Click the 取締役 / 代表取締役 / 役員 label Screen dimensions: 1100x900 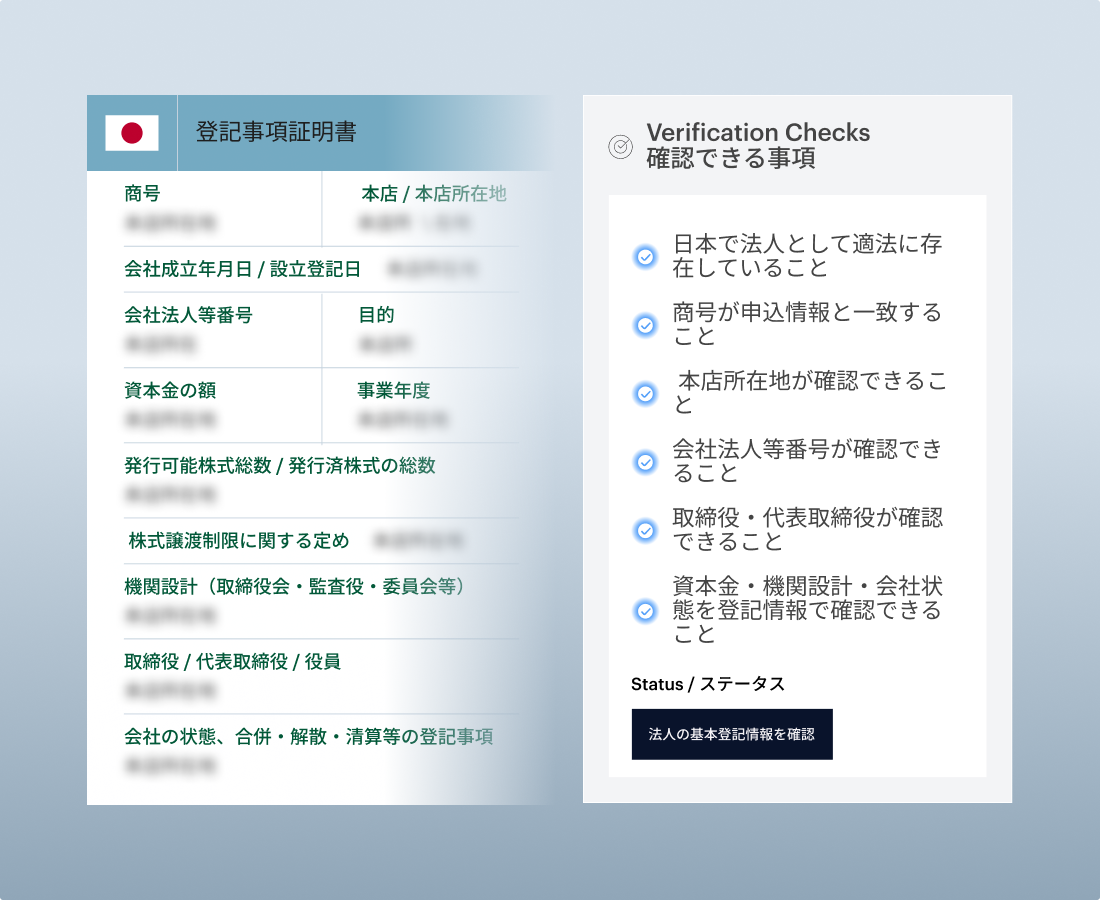click(x=232, y=661)
